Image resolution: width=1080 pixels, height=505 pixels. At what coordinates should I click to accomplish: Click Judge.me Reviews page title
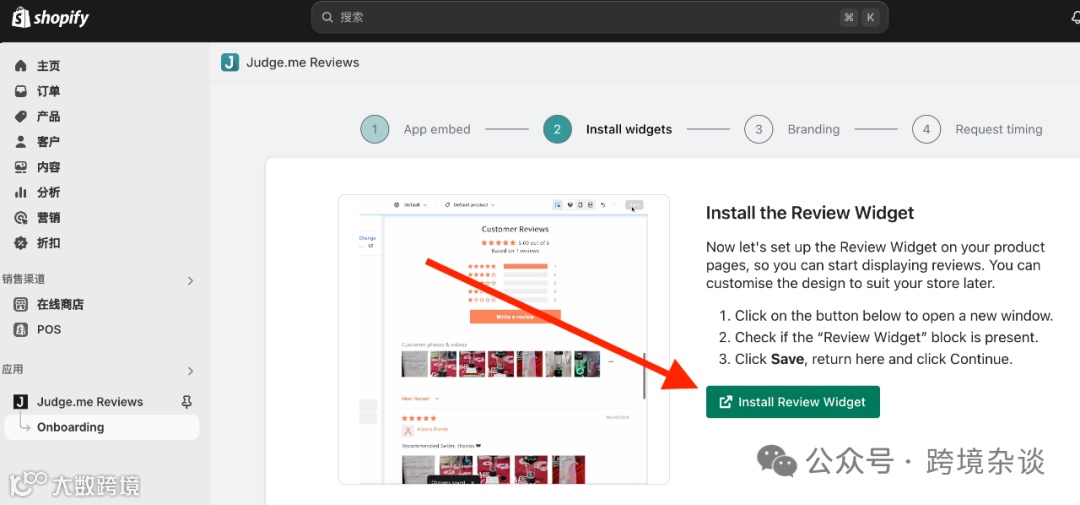[x=303, y=63]
